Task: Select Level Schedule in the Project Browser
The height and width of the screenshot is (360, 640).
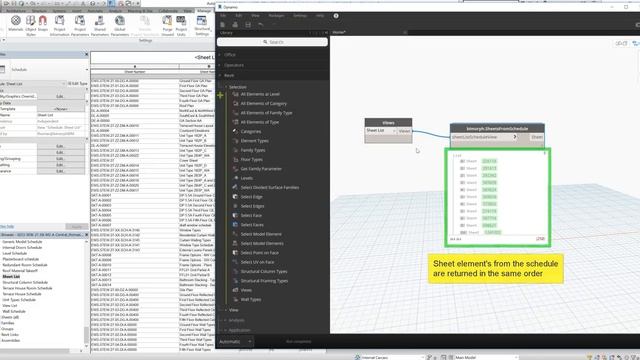Action: (15, 253)
